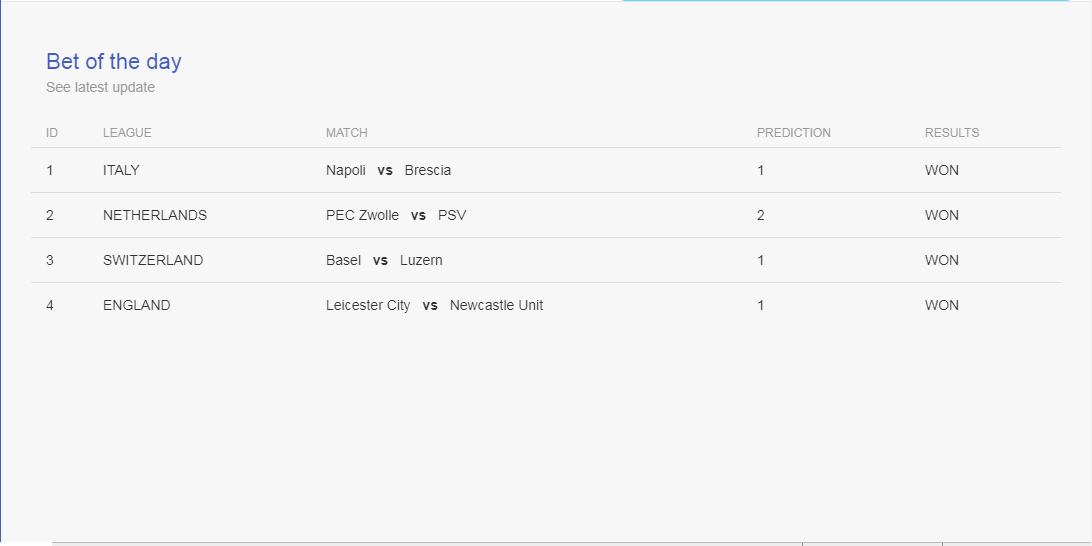Open the PEC Zwolle vs PSV match
The image size is (1092, 546).
point(396,215)
